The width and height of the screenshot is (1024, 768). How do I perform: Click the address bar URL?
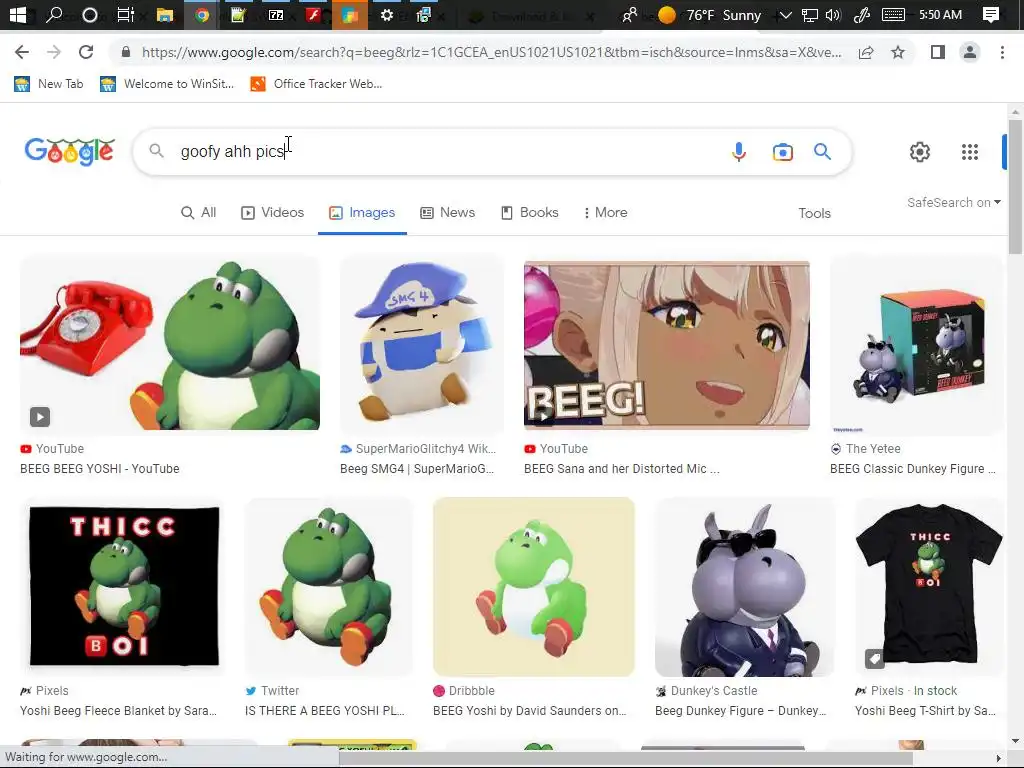pyautogui.click(x=491, y=52)
